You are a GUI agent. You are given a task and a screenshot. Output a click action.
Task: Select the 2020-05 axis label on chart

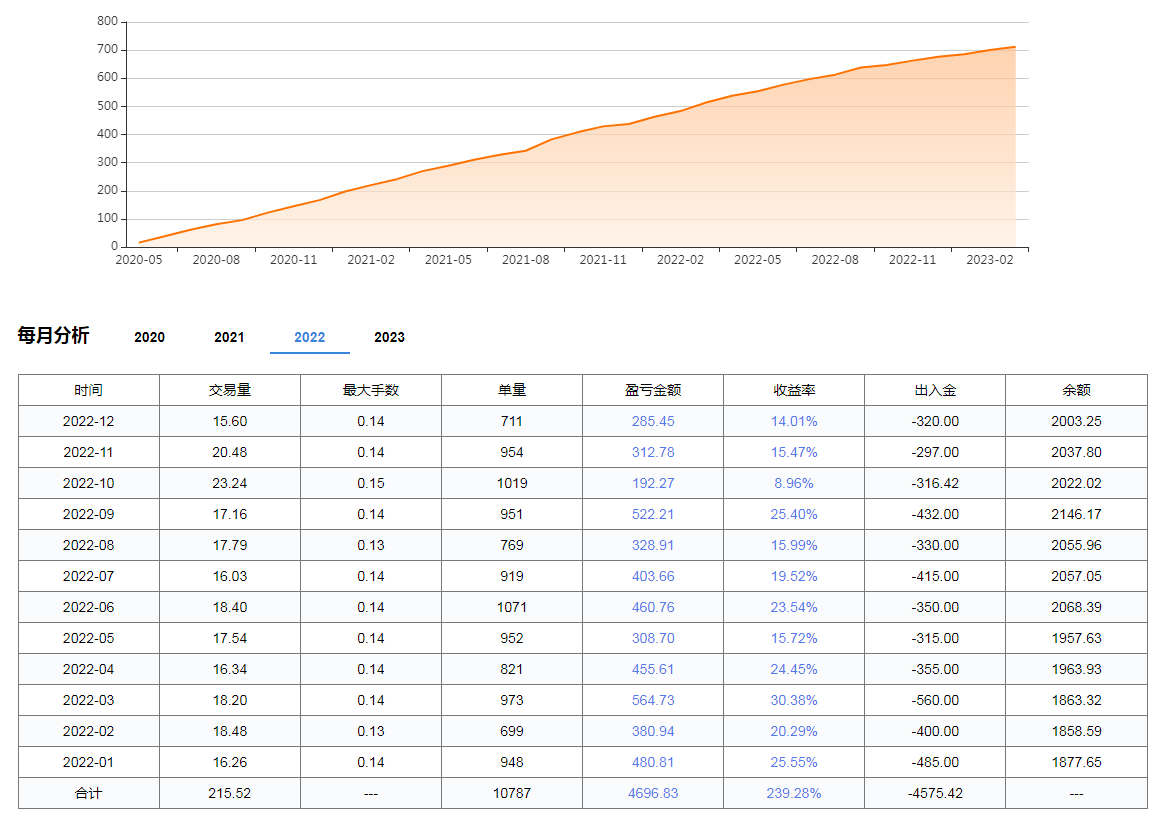(140, 259)
